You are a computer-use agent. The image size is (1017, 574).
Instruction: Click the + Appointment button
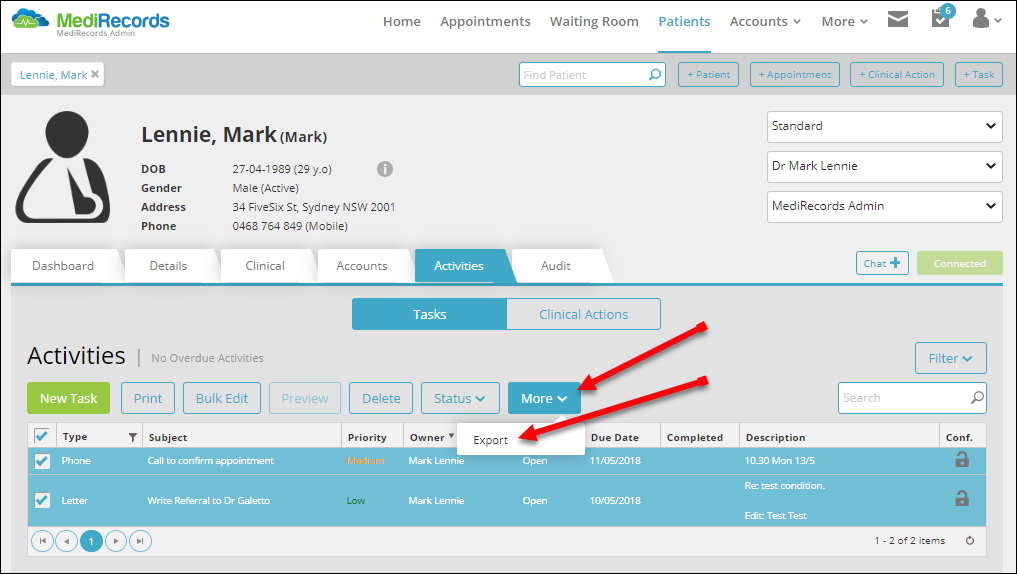click(795, 75)
